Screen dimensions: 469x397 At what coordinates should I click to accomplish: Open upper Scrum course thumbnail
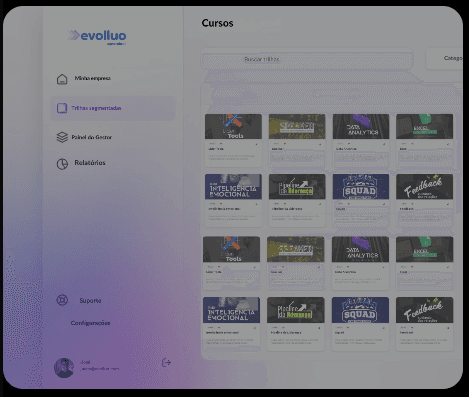point(297,126)
